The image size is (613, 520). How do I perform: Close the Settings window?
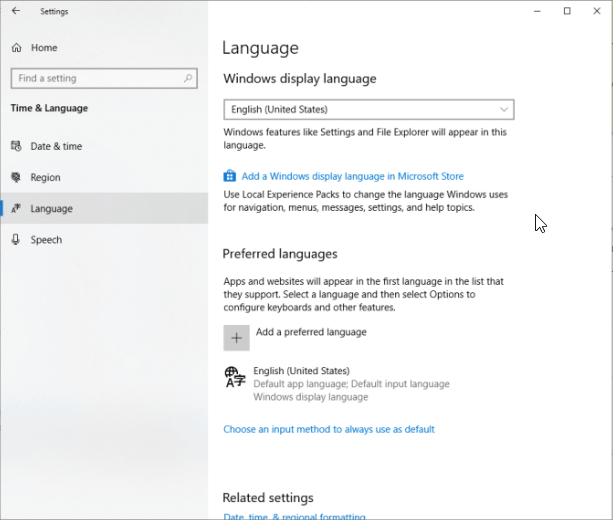tap(597, 11)
